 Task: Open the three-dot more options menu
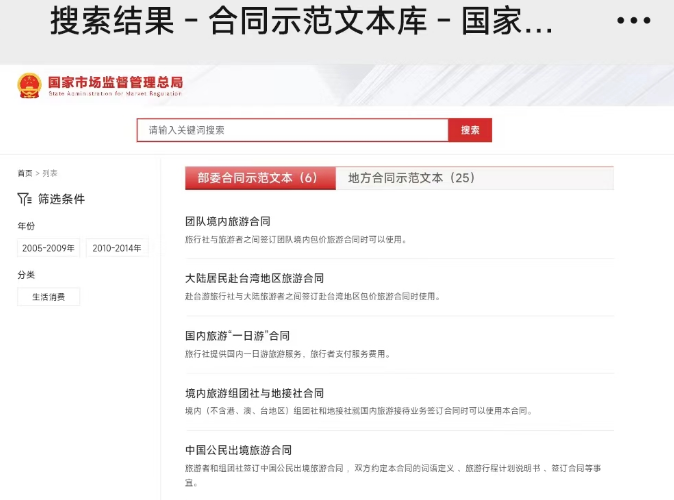[633, 21]
